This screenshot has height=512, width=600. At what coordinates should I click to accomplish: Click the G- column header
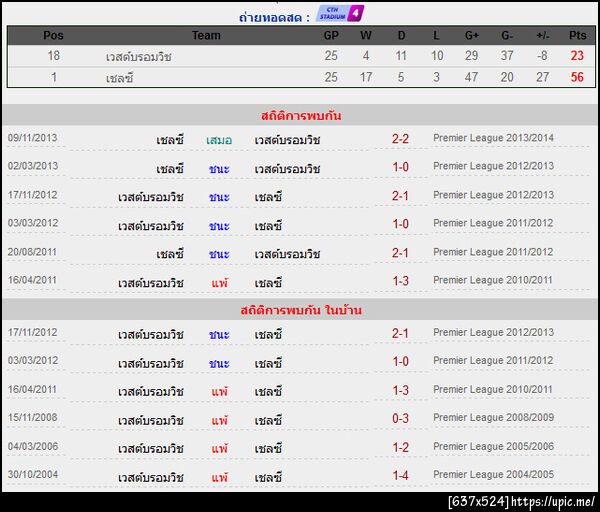click(507, 35)
